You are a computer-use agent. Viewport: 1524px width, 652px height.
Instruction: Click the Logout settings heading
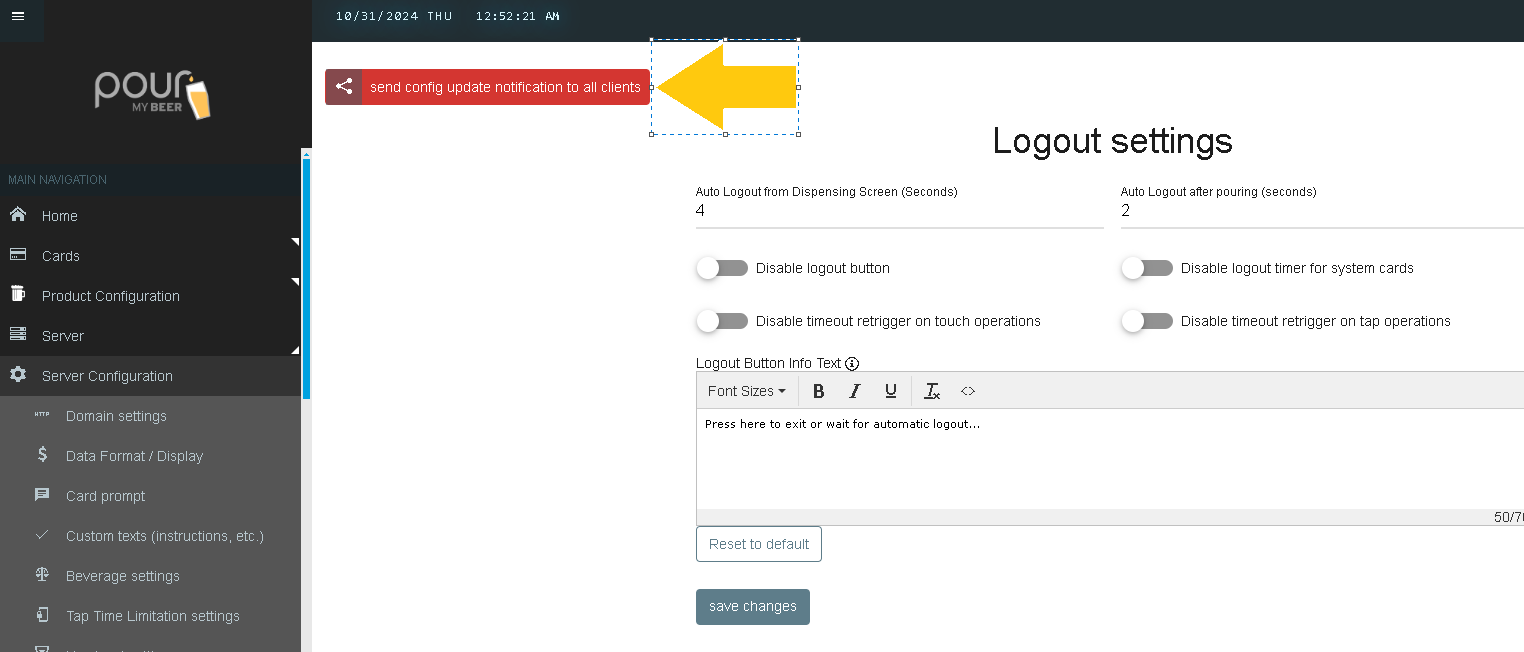1112,141
